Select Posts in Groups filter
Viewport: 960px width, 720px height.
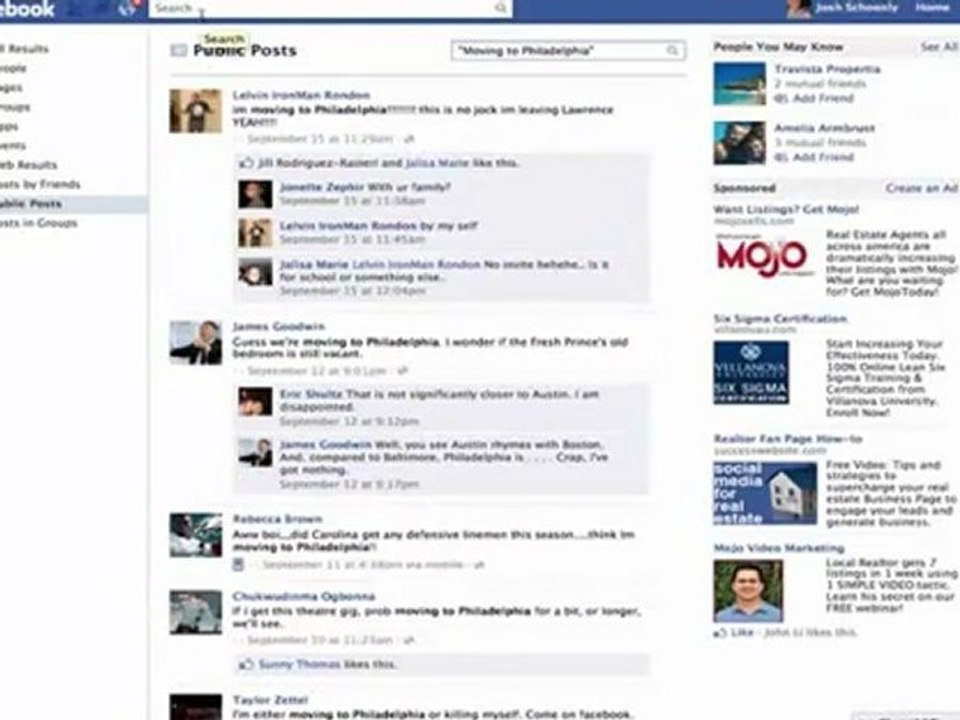point(39,223)
